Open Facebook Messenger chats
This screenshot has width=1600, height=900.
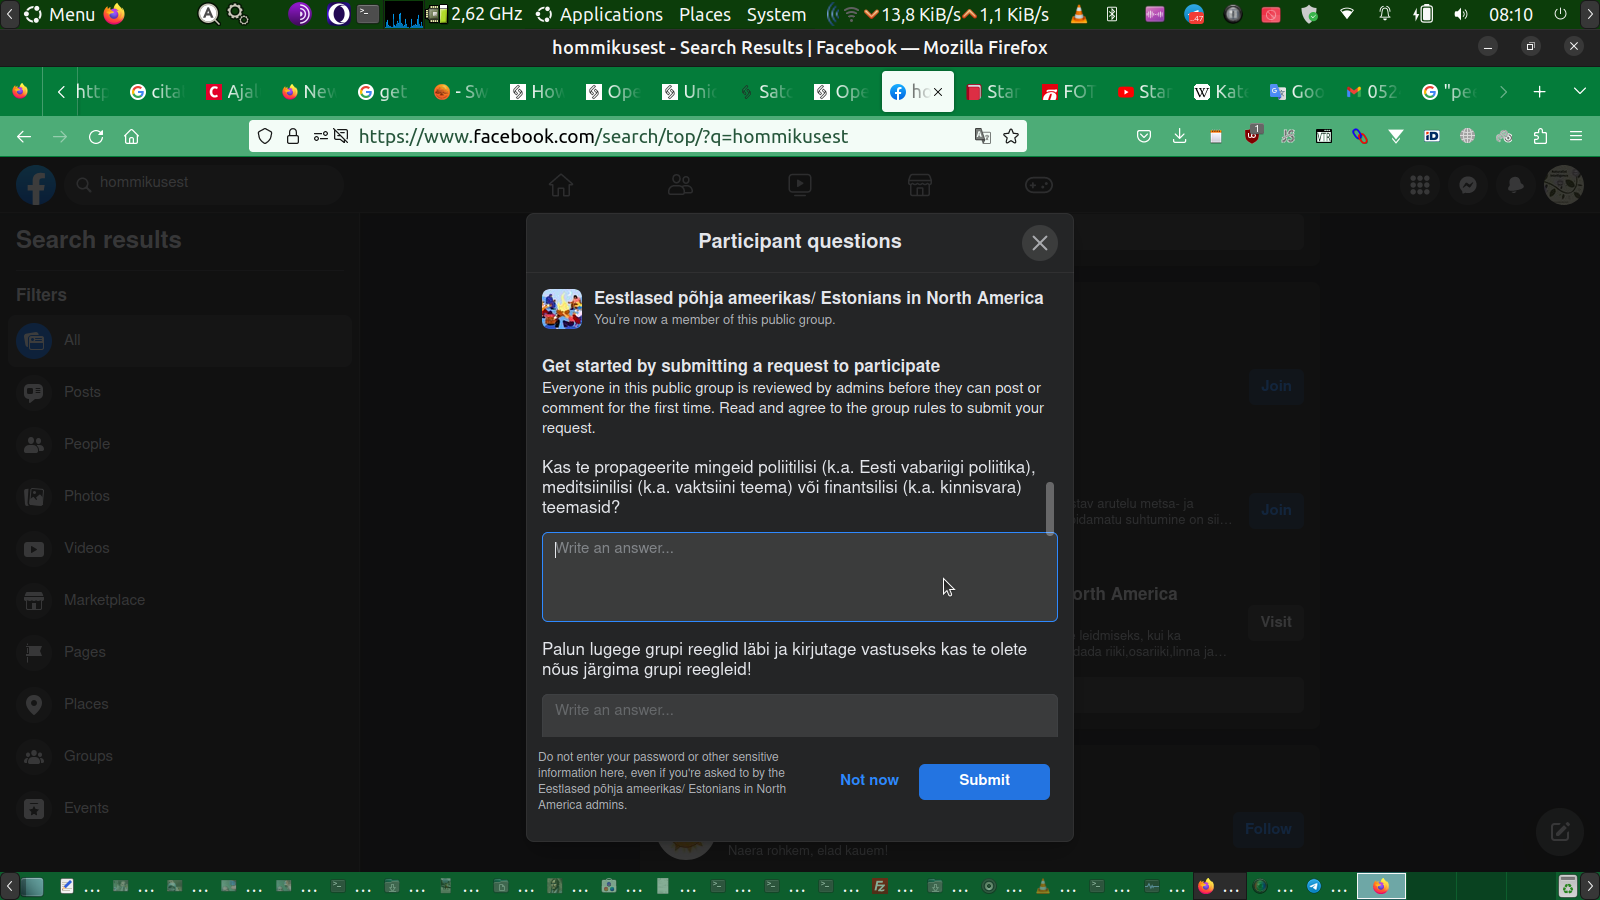tap(1468, 185)
